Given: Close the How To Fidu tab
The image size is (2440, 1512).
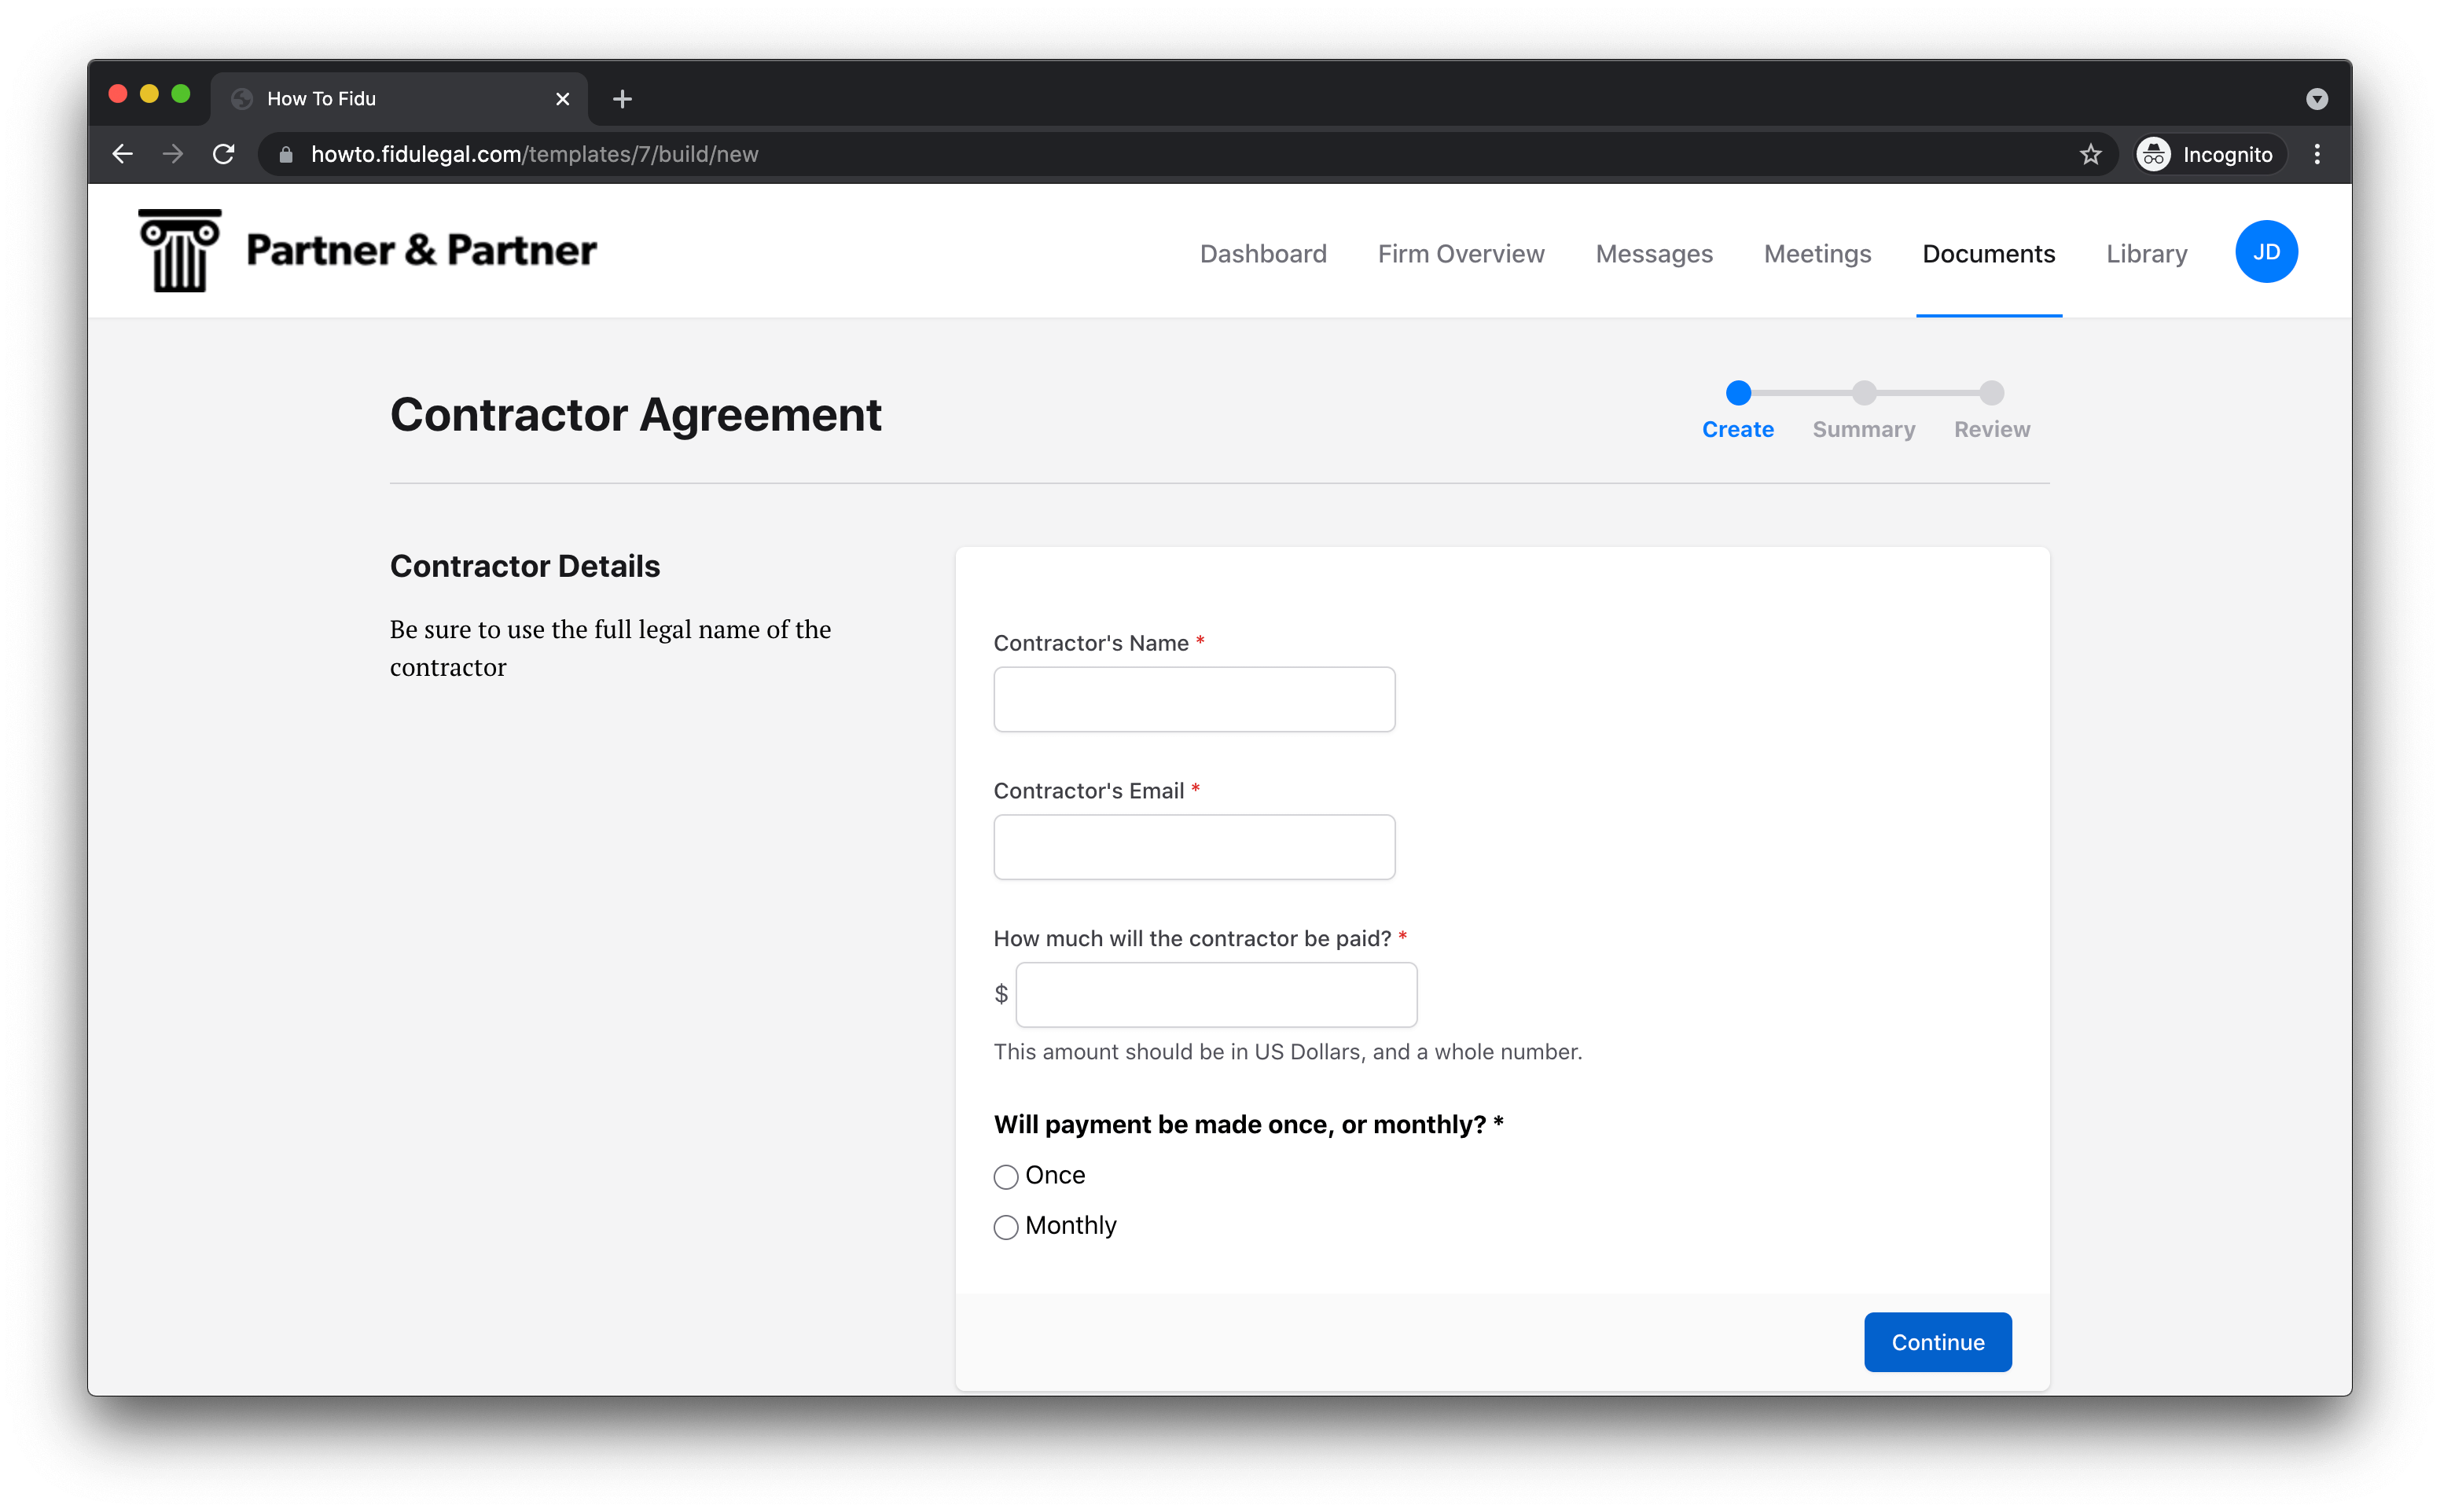Looking at the screenshot, I should (562, 99).
